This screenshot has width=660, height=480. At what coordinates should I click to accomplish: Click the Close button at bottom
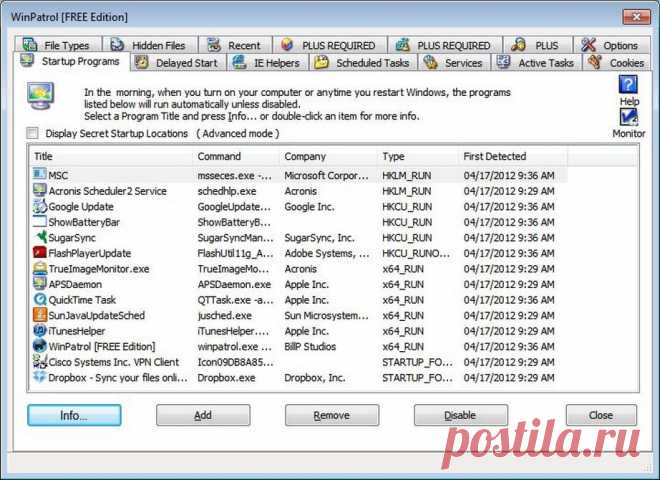click(x=601, y=415)
